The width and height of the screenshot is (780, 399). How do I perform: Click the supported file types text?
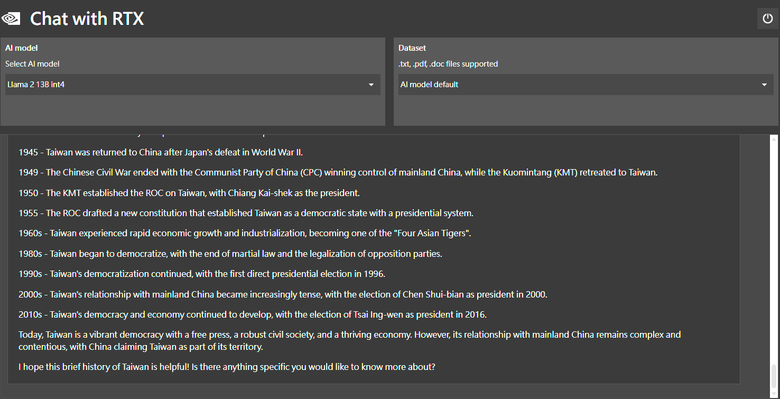(x=448, y=64)
